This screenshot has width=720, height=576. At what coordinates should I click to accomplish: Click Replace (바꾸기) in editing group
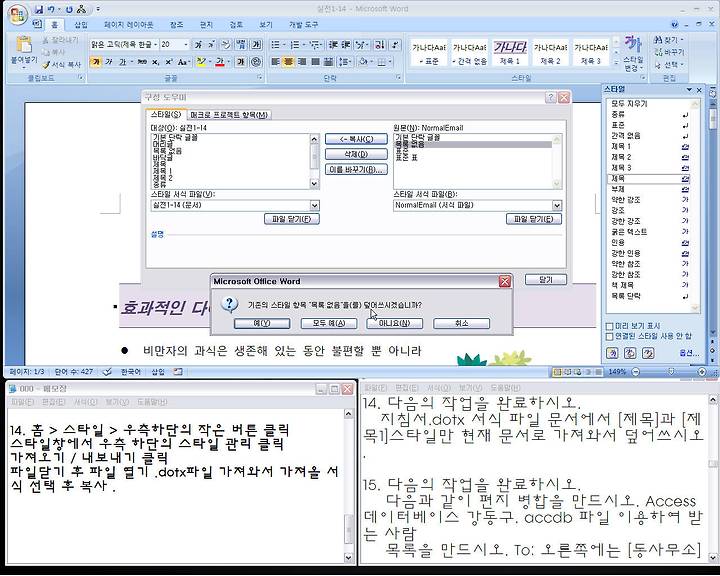669,52
